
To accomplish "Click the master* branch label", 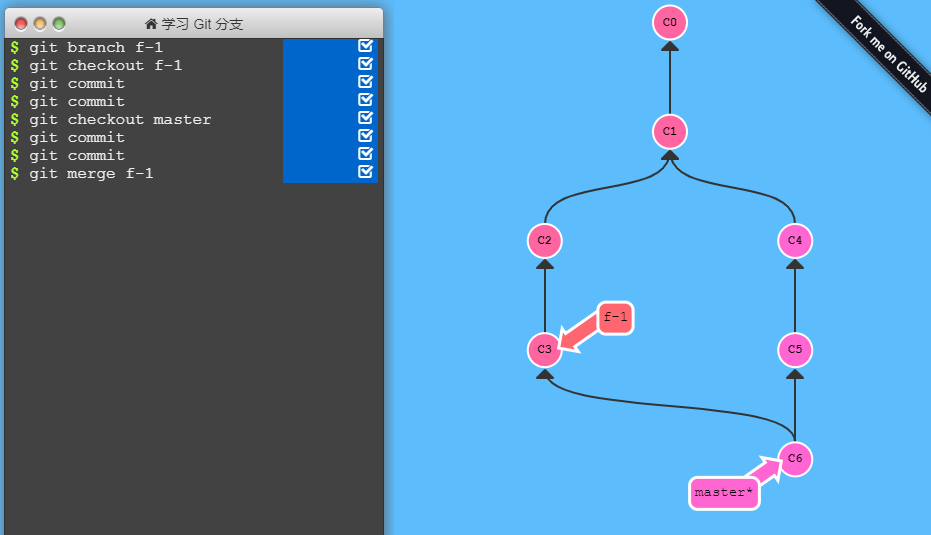I will (724, 493).
